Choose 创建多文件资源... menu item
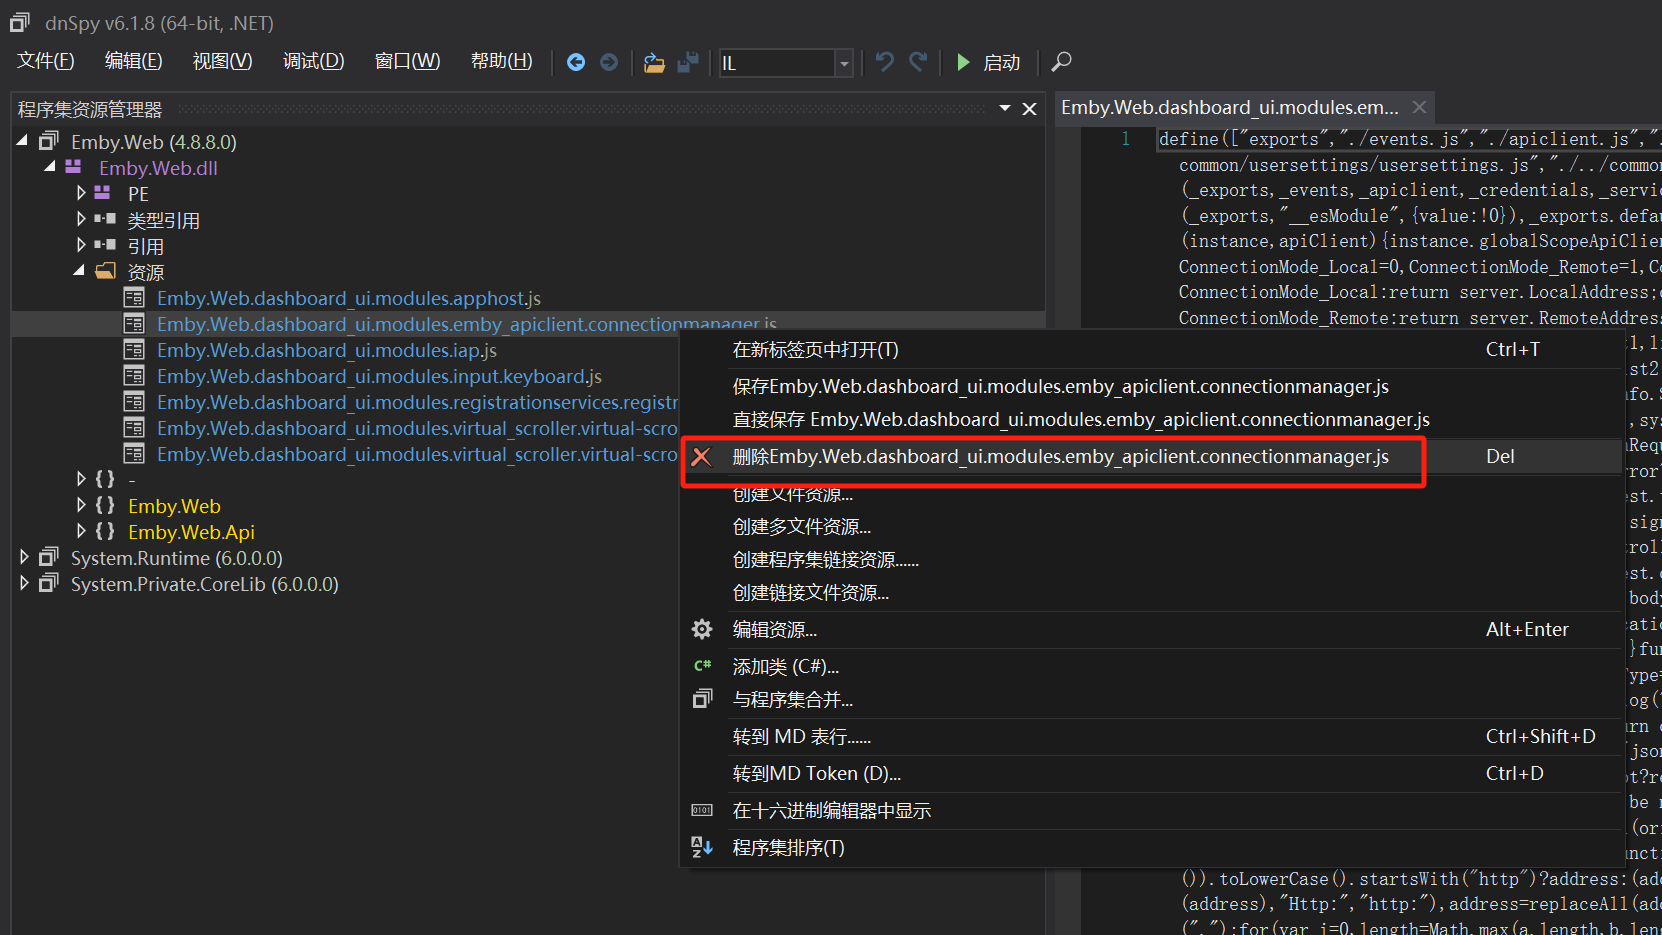Screen dimensions: 1662x935 coord(1152,526)
